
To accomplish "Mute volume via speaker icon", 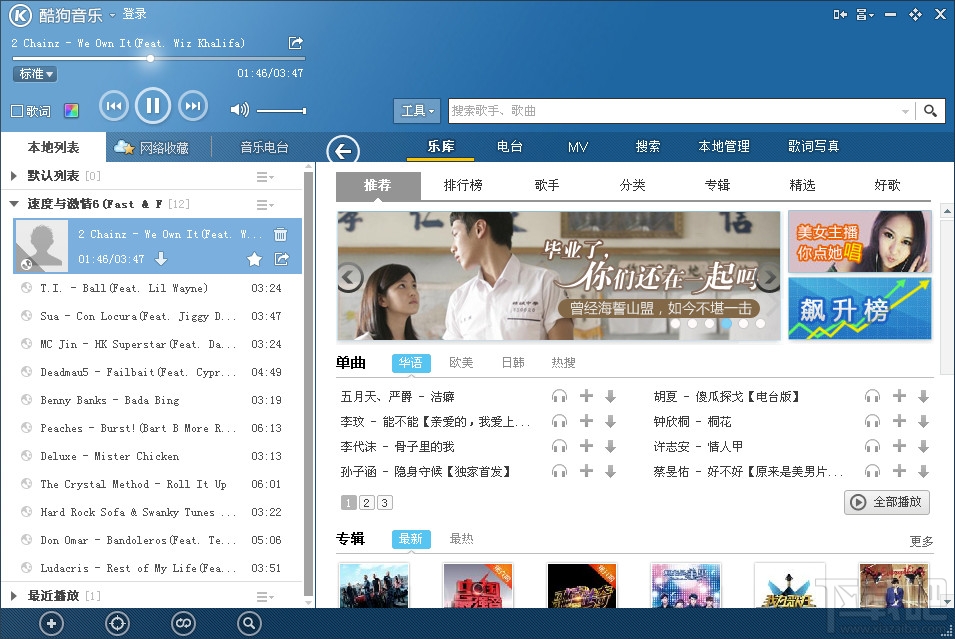I will [239, 110].
